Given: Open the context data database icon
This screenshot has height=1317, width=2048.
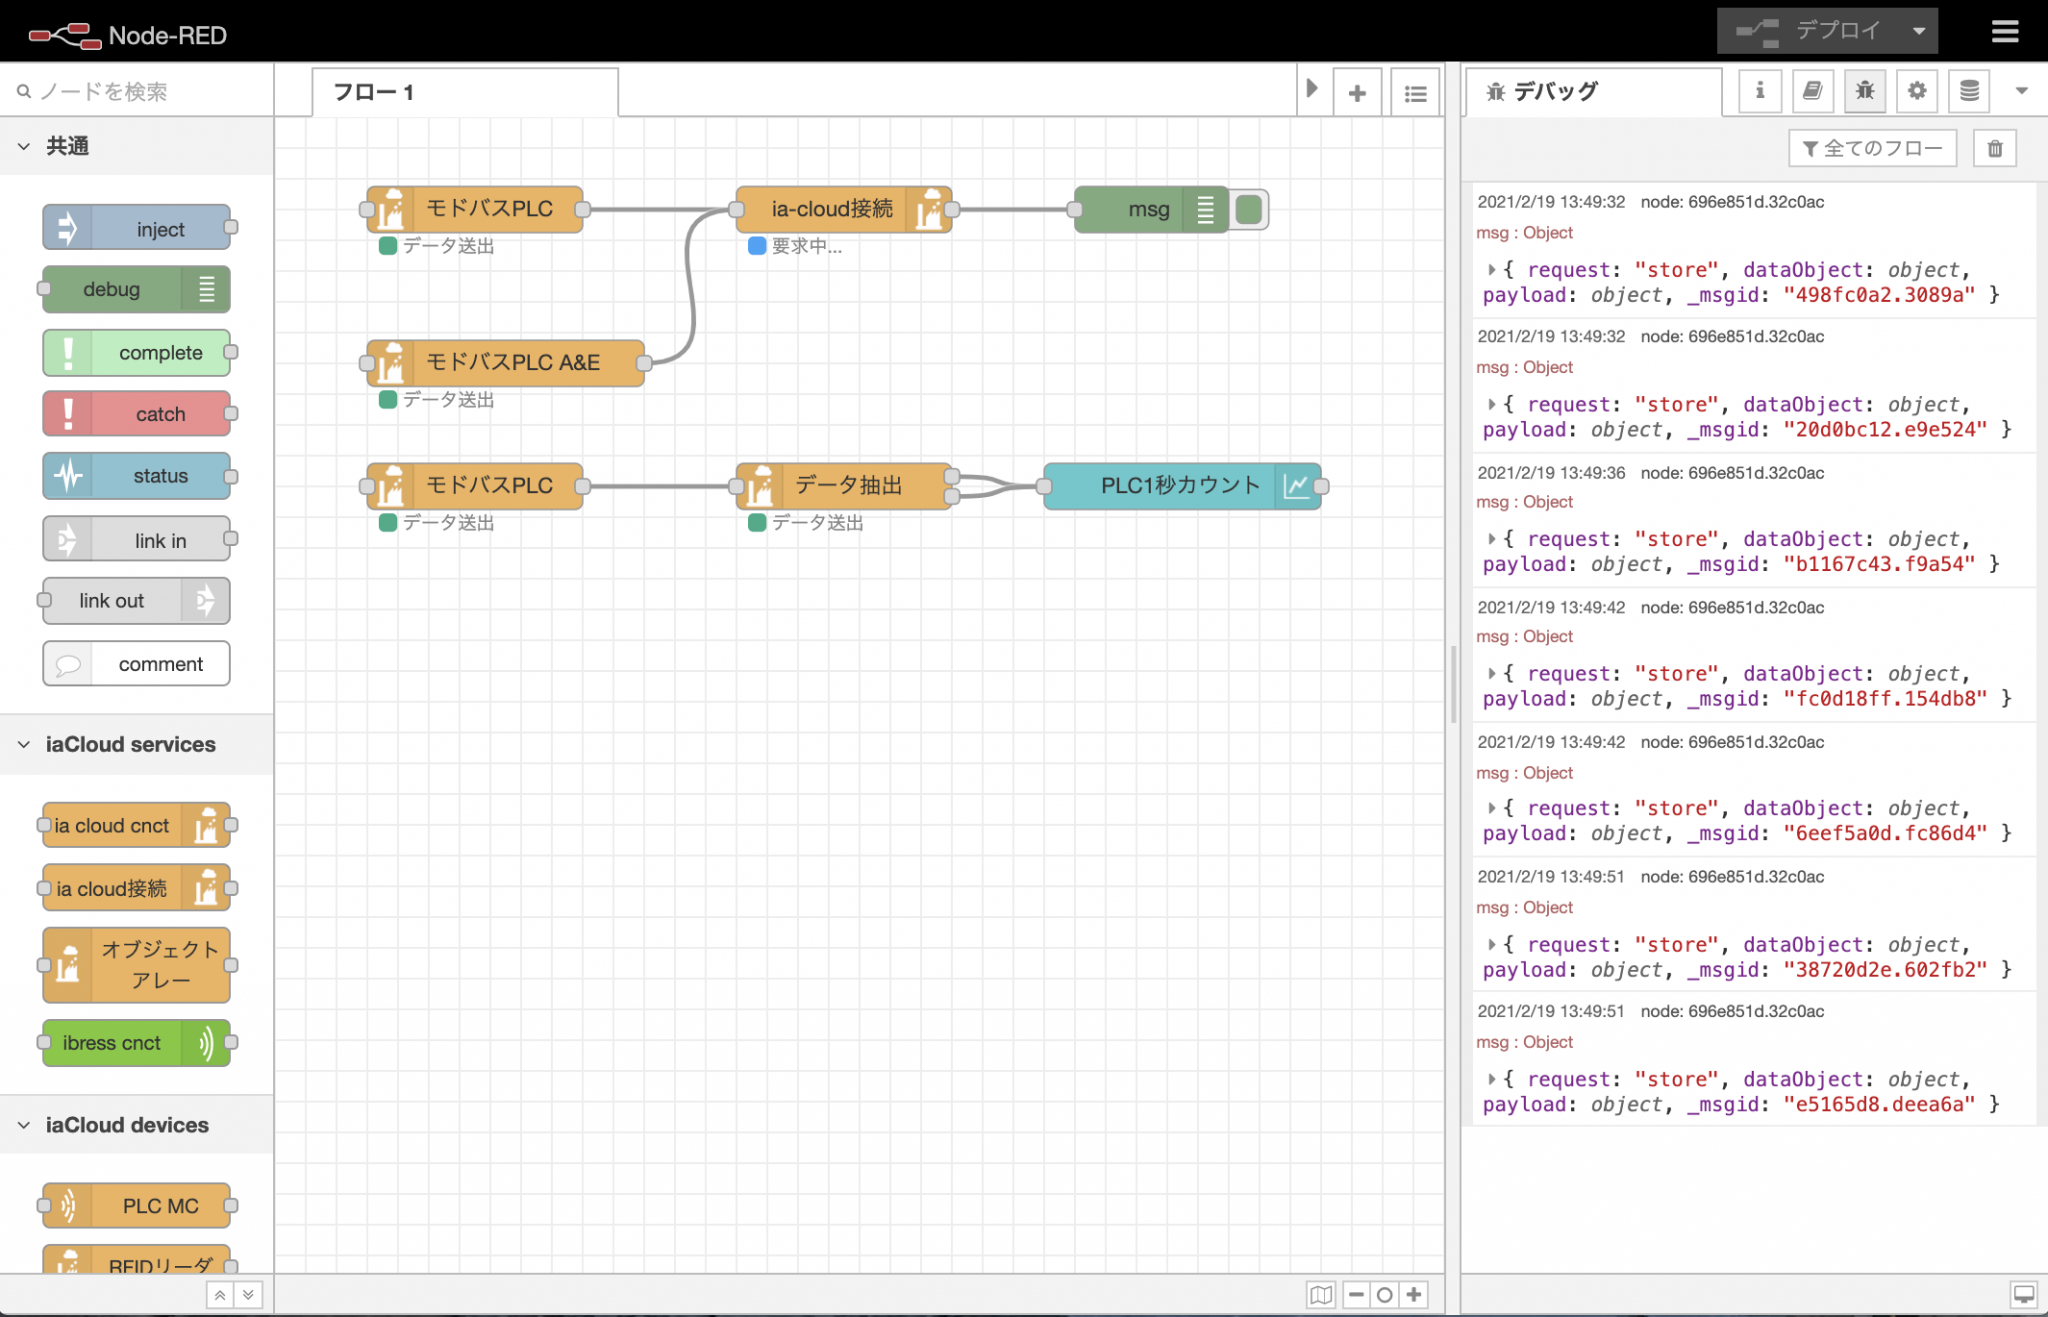Looking at the screenshot, I should (1968, 91).
